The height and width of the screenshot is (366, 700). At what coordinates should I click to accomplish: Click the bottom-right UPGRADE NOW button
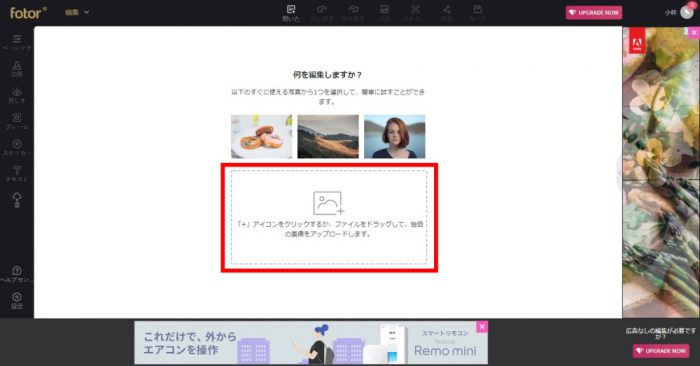(x=661, y=351)
